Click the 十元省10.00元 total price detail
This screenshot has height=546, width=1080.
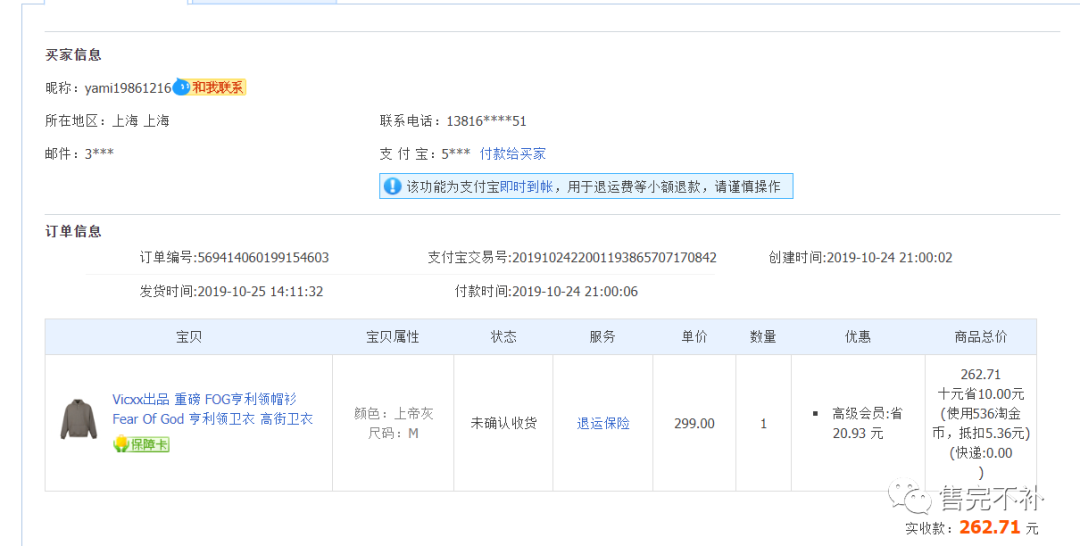point(981,395)
